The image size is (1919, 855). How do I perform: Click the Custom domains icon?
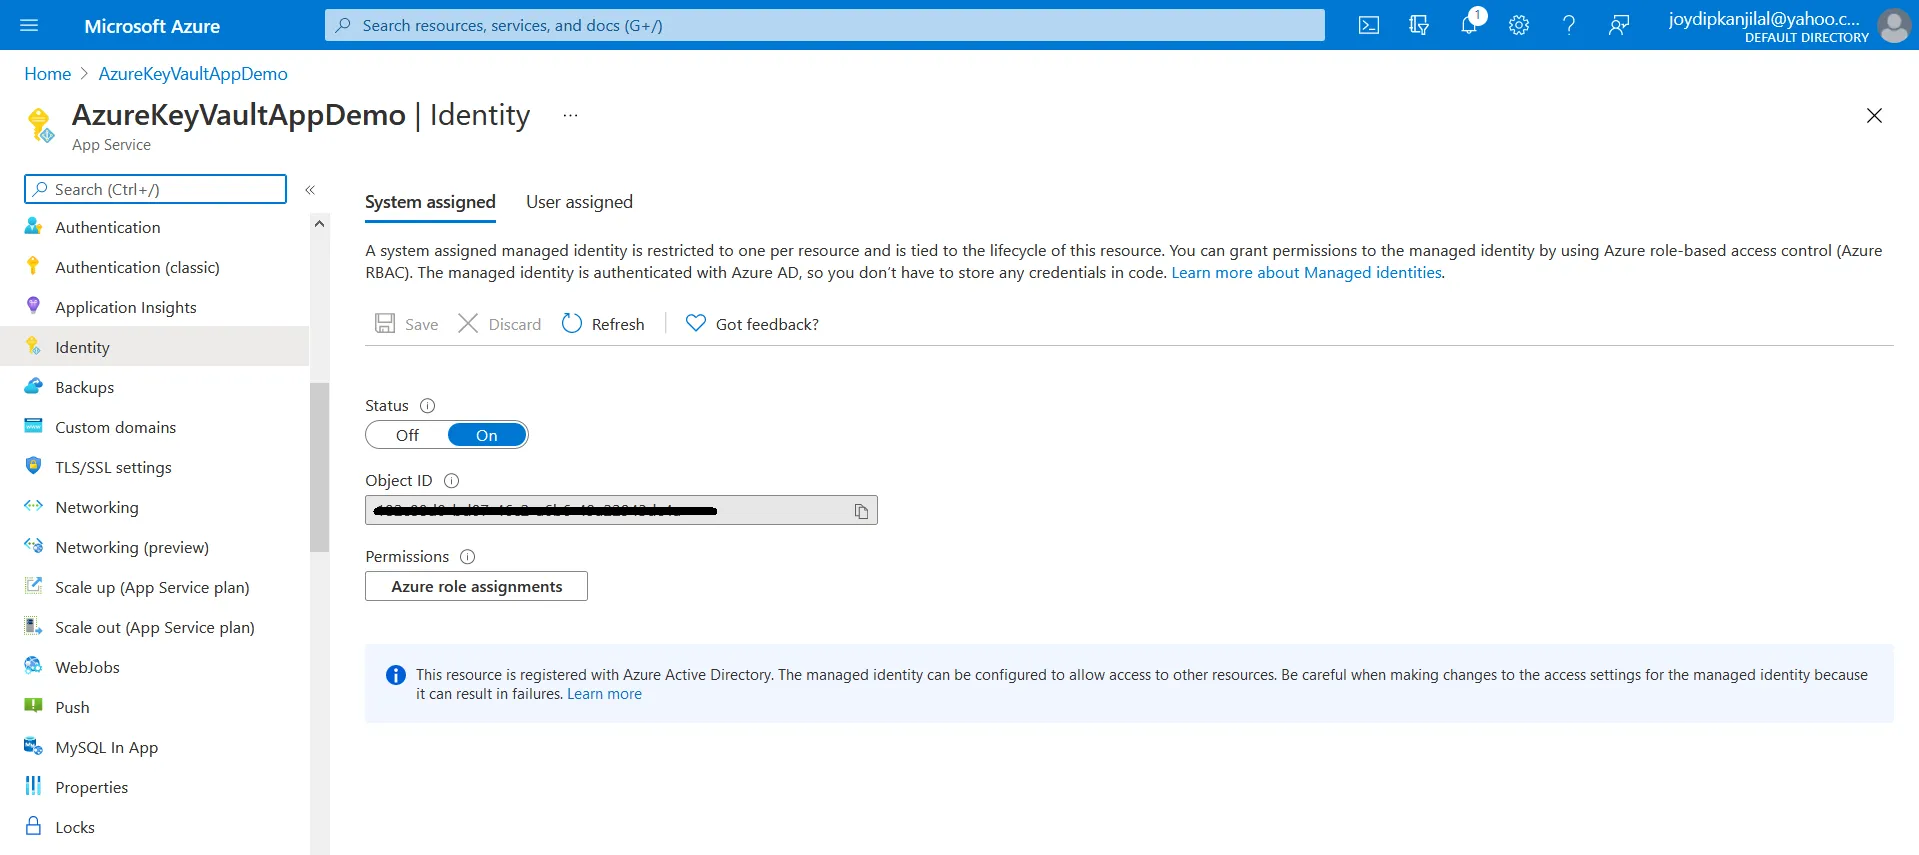(x=33, y=426)
